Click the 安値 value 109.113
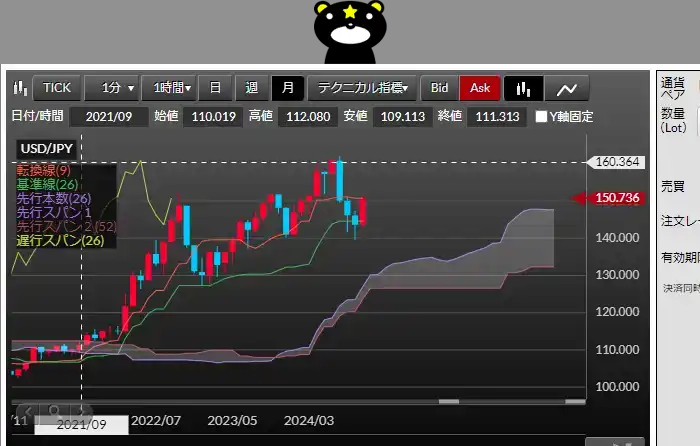Screen dimensions: 700x446 tap(402, 117)
